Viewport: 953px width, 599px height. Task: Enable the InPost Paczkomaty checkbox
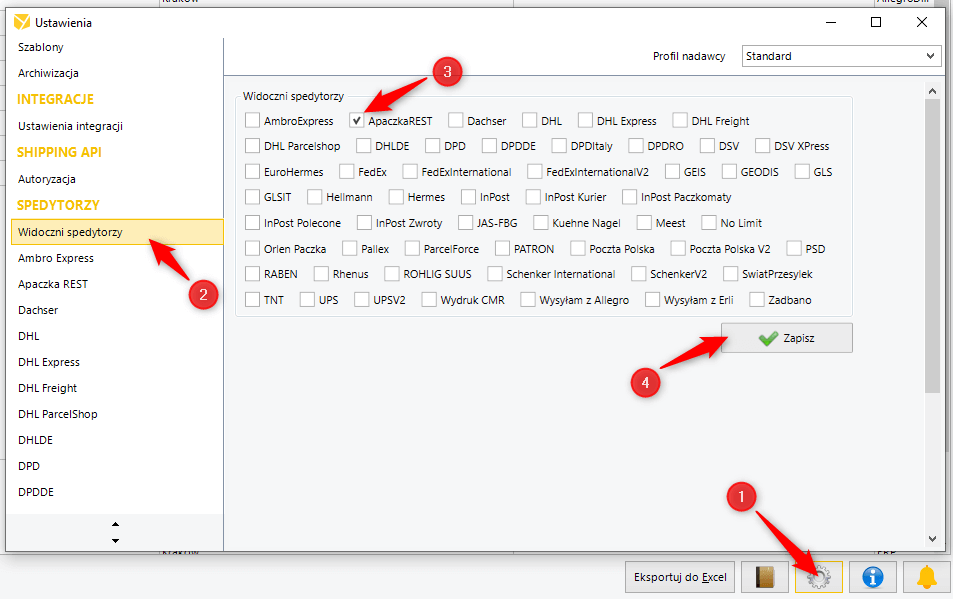631,197
